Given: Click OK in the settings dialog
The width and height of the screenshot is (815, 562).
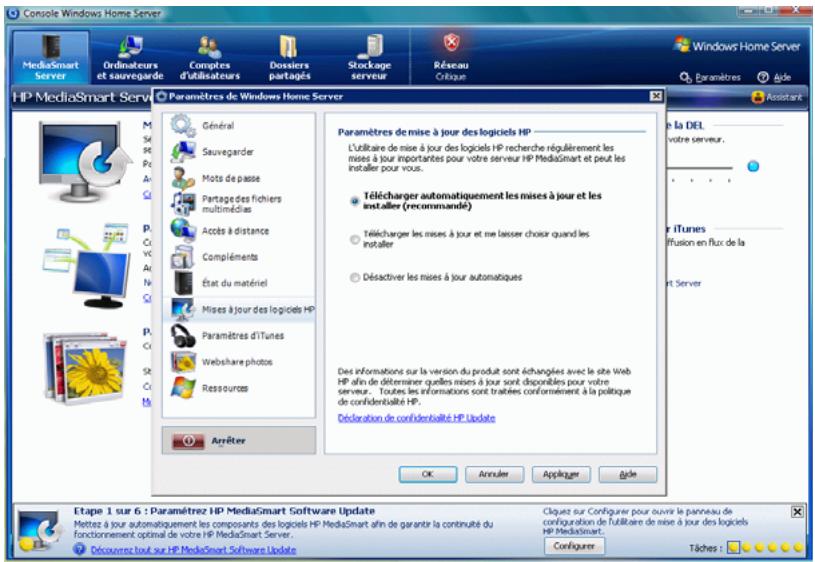Looking at the screenshot, I should tap(428, 474).
